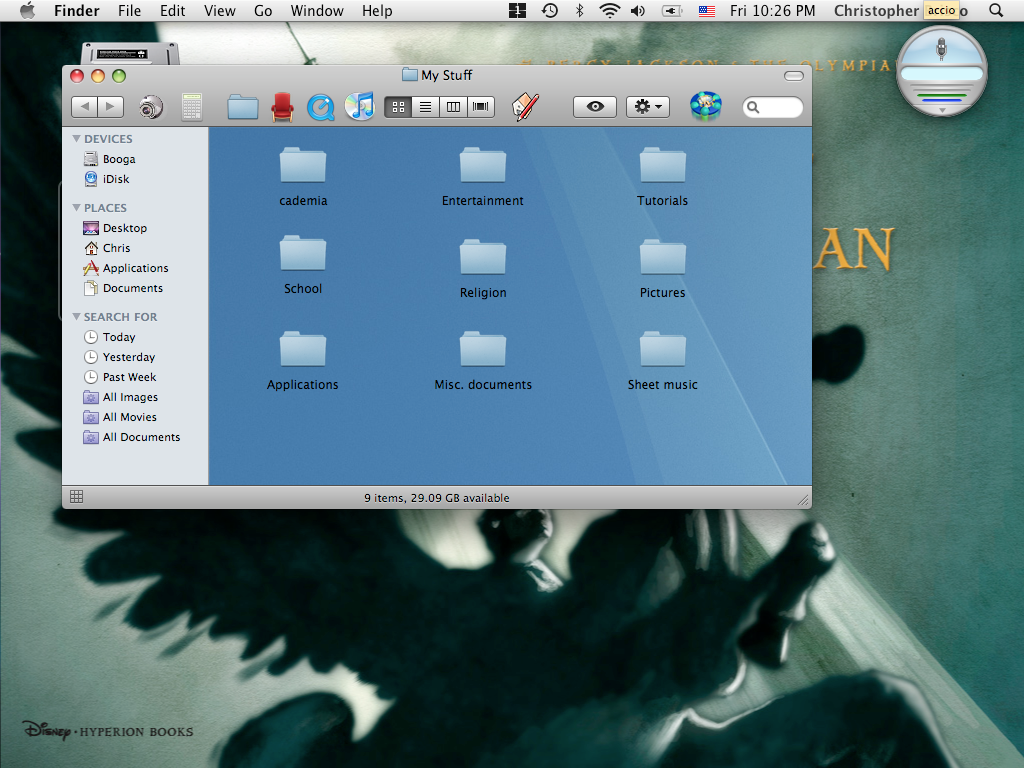This screenshot has height=768, width=1024.
Task: Select the red theater seat toolbar icon
Action: 282,106
